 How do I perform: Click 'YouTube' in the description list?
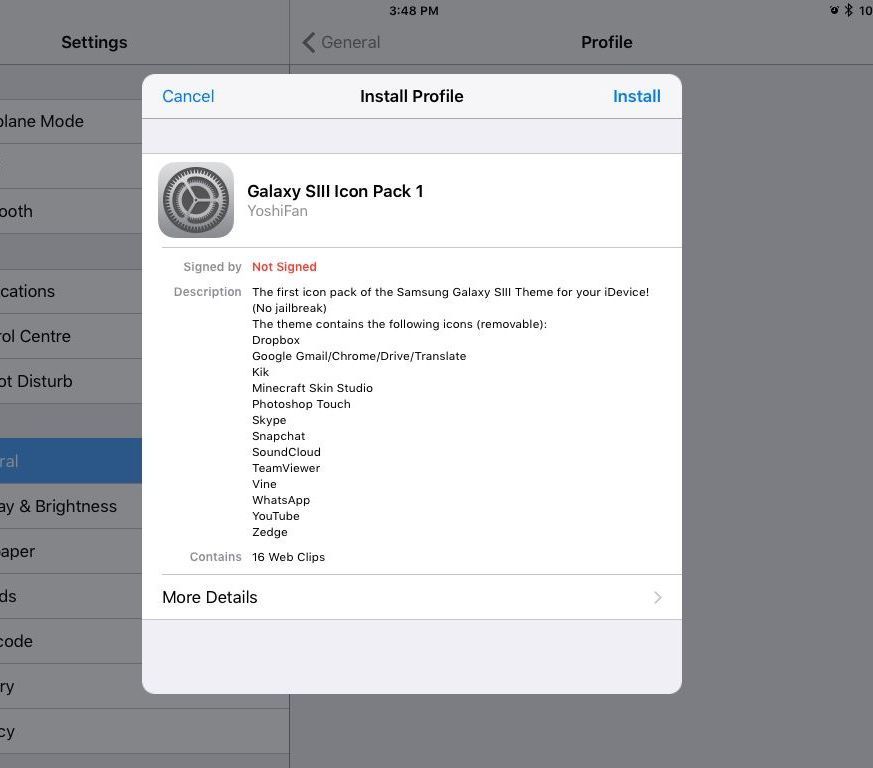coord(276,516)
